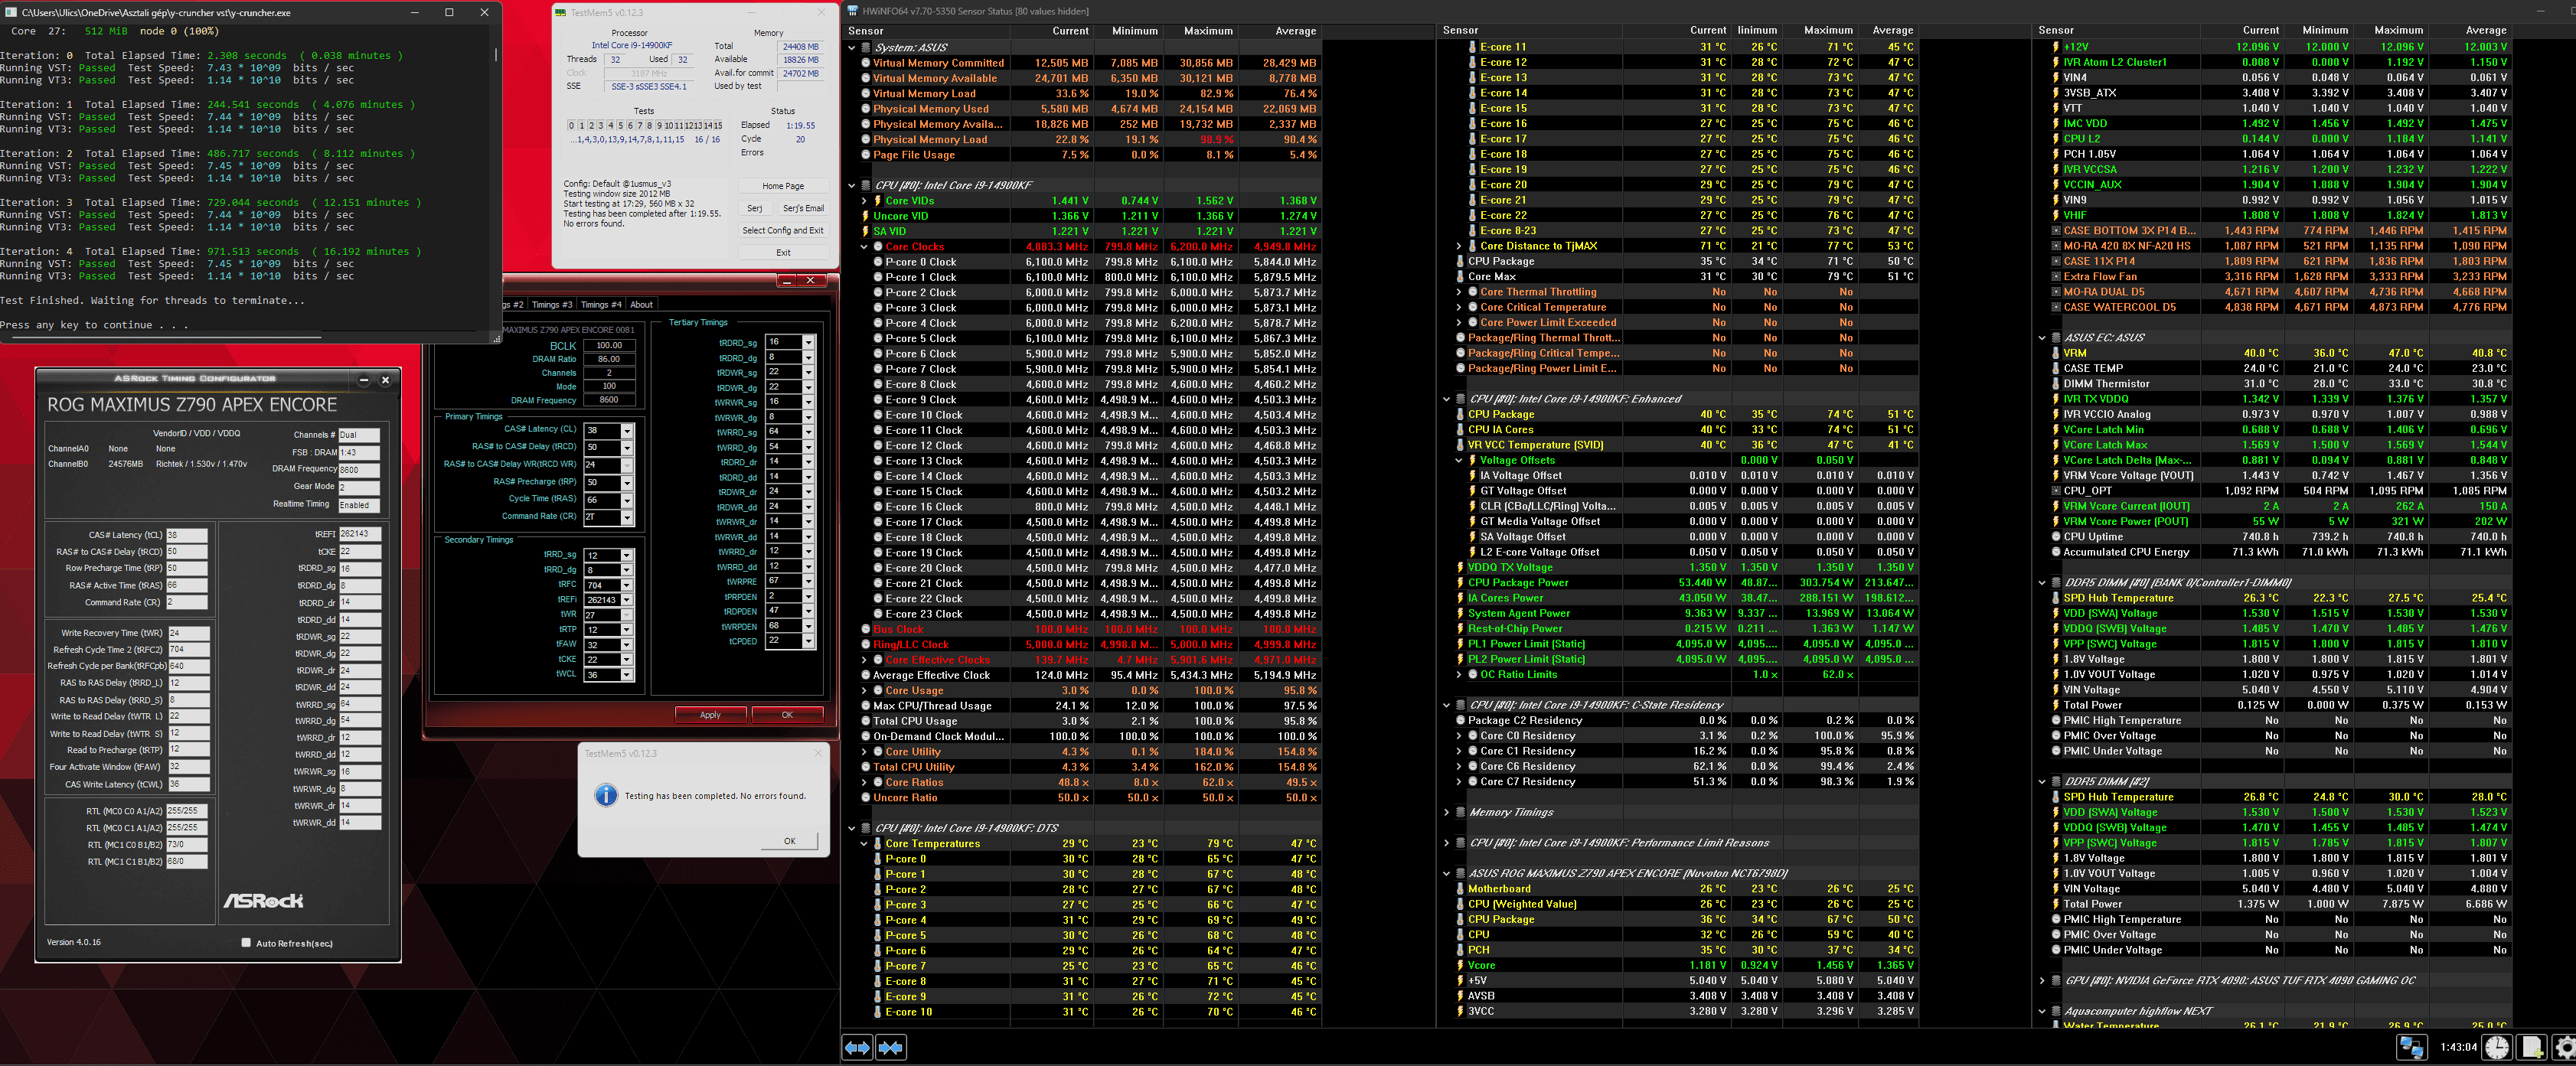The width and height of the screenshot is (2576, 1066).
Task: Collapse the Core Clocks sensor tree
Action: 864,246
